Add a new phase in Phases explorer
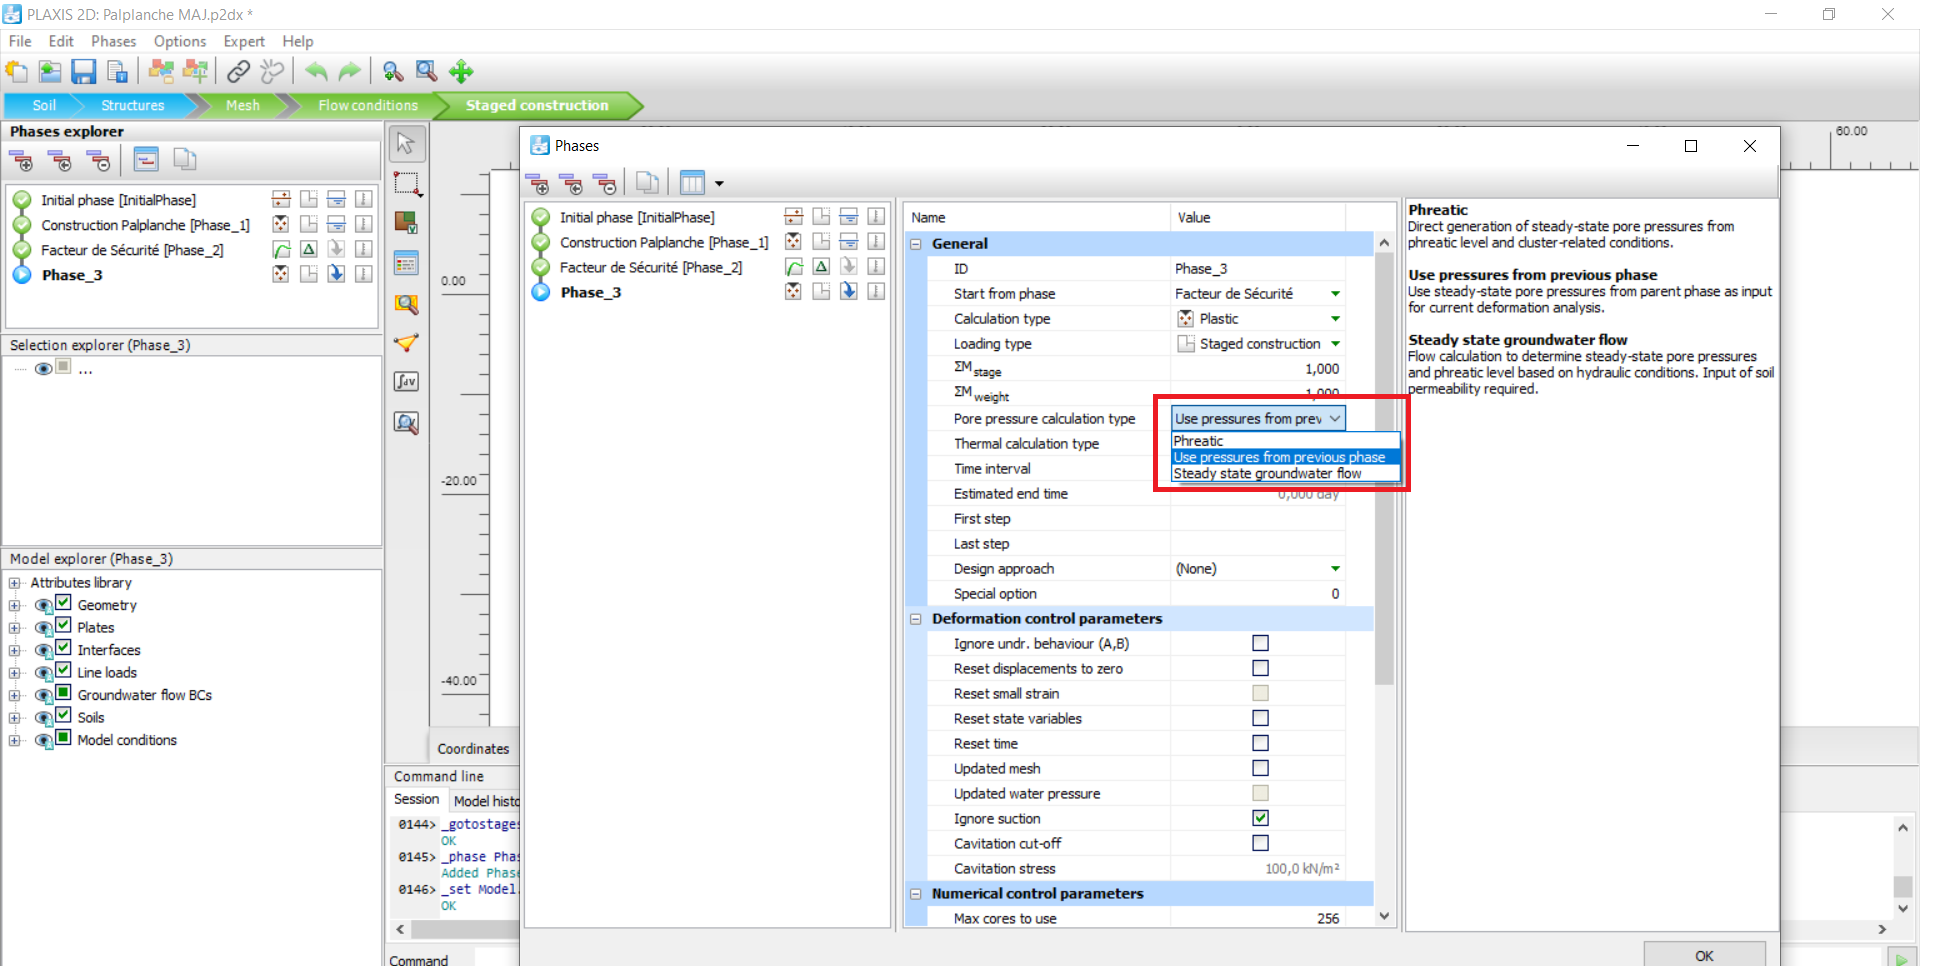 pos(22,160)
